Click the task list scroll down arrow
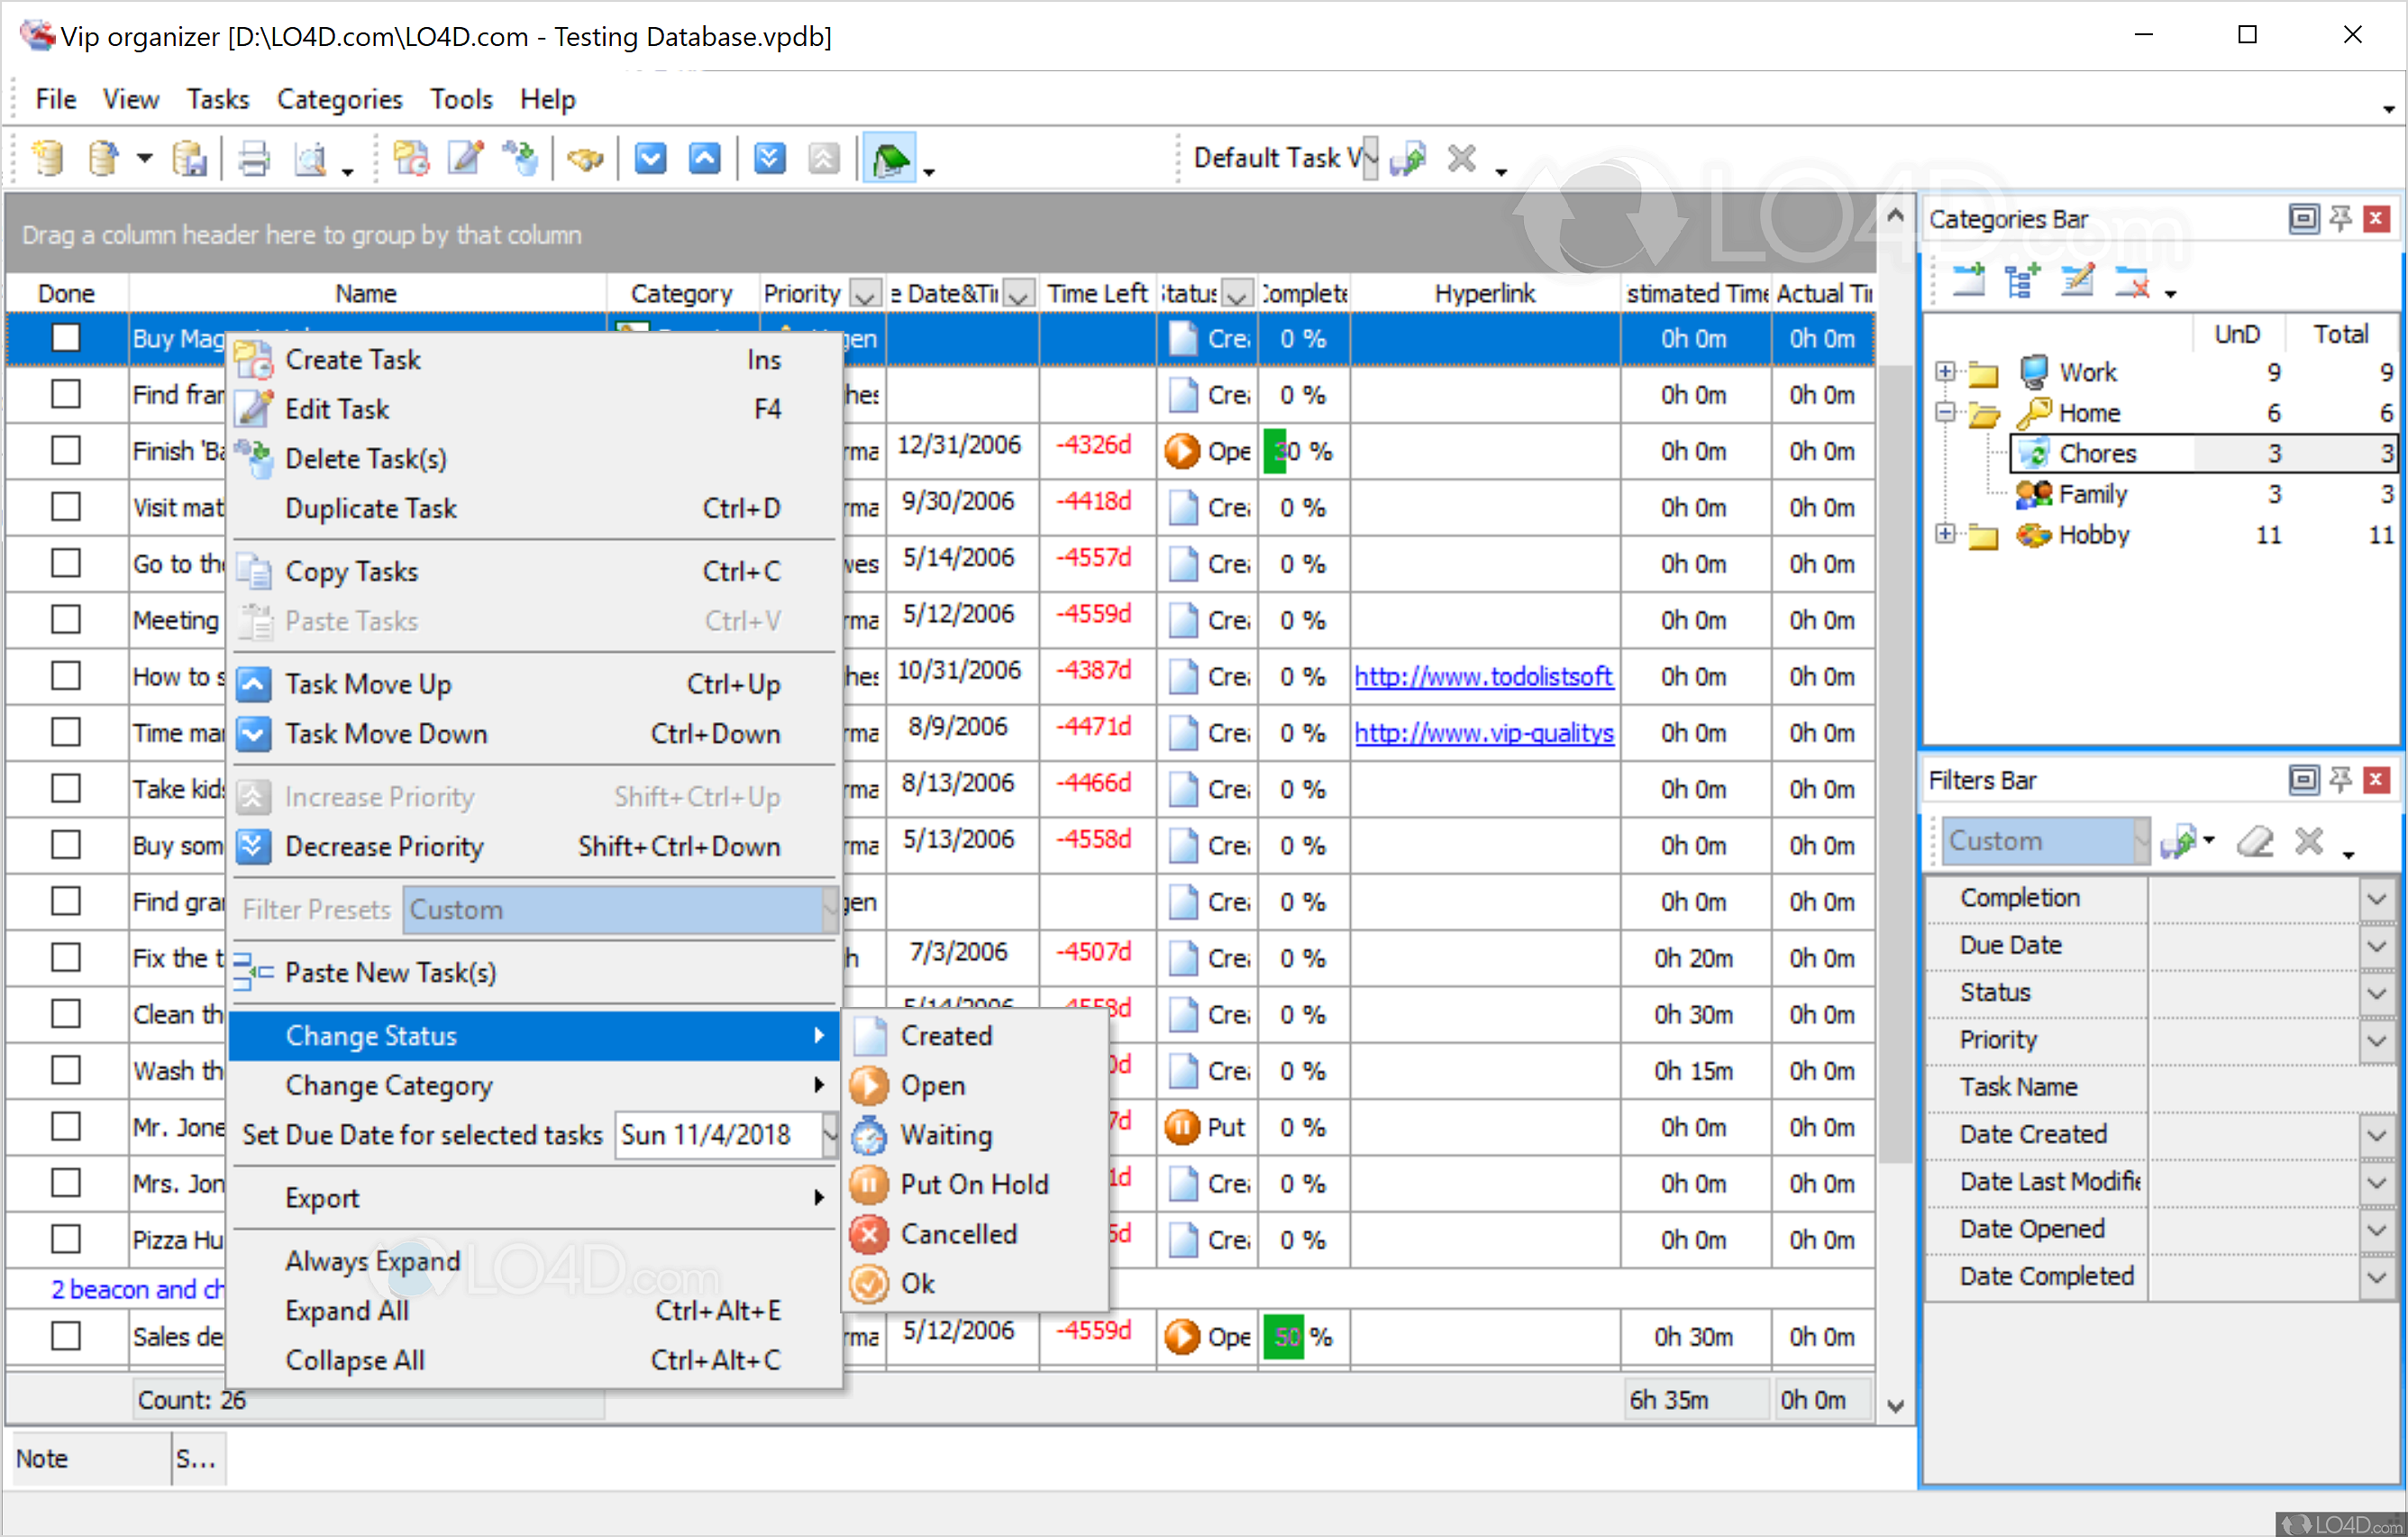Image resolution: width=2408 pixels, height=1537 pixels. coord(1894,1405)
